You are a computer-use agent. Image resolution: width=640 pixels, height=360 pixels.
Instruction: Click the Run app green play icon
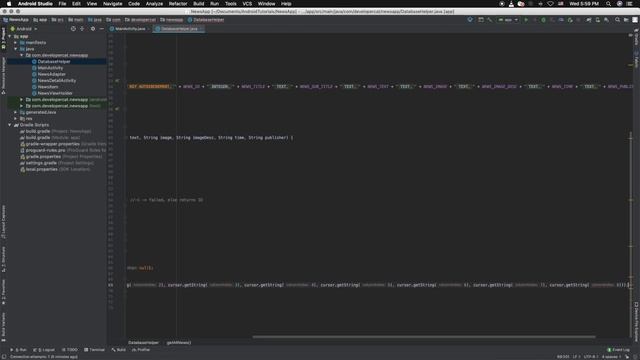tap(526, 20)
